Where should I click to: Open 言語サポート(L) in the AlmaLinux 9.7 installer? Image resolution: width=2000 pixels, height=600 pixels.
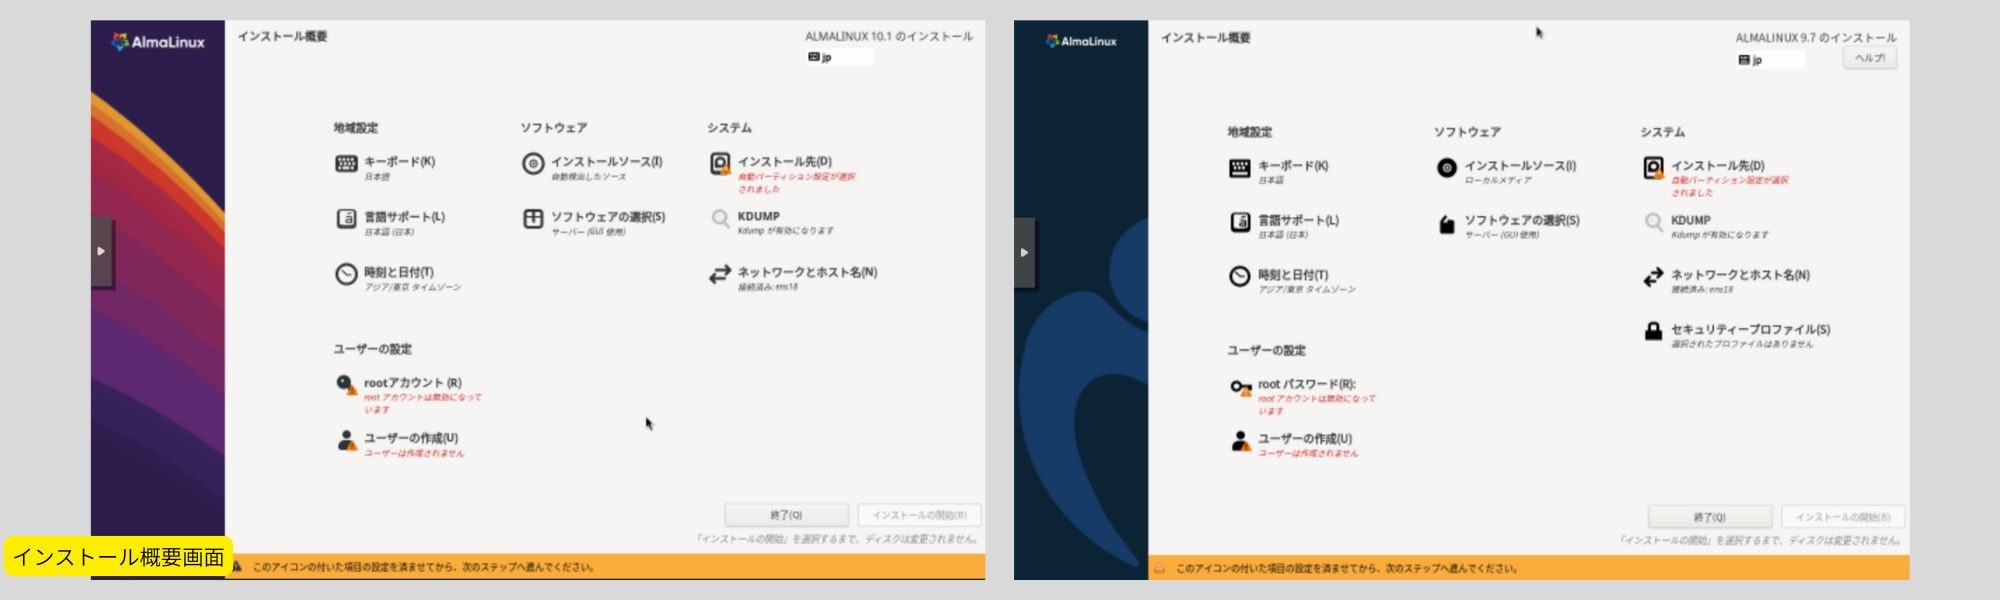pos(1284,225)
